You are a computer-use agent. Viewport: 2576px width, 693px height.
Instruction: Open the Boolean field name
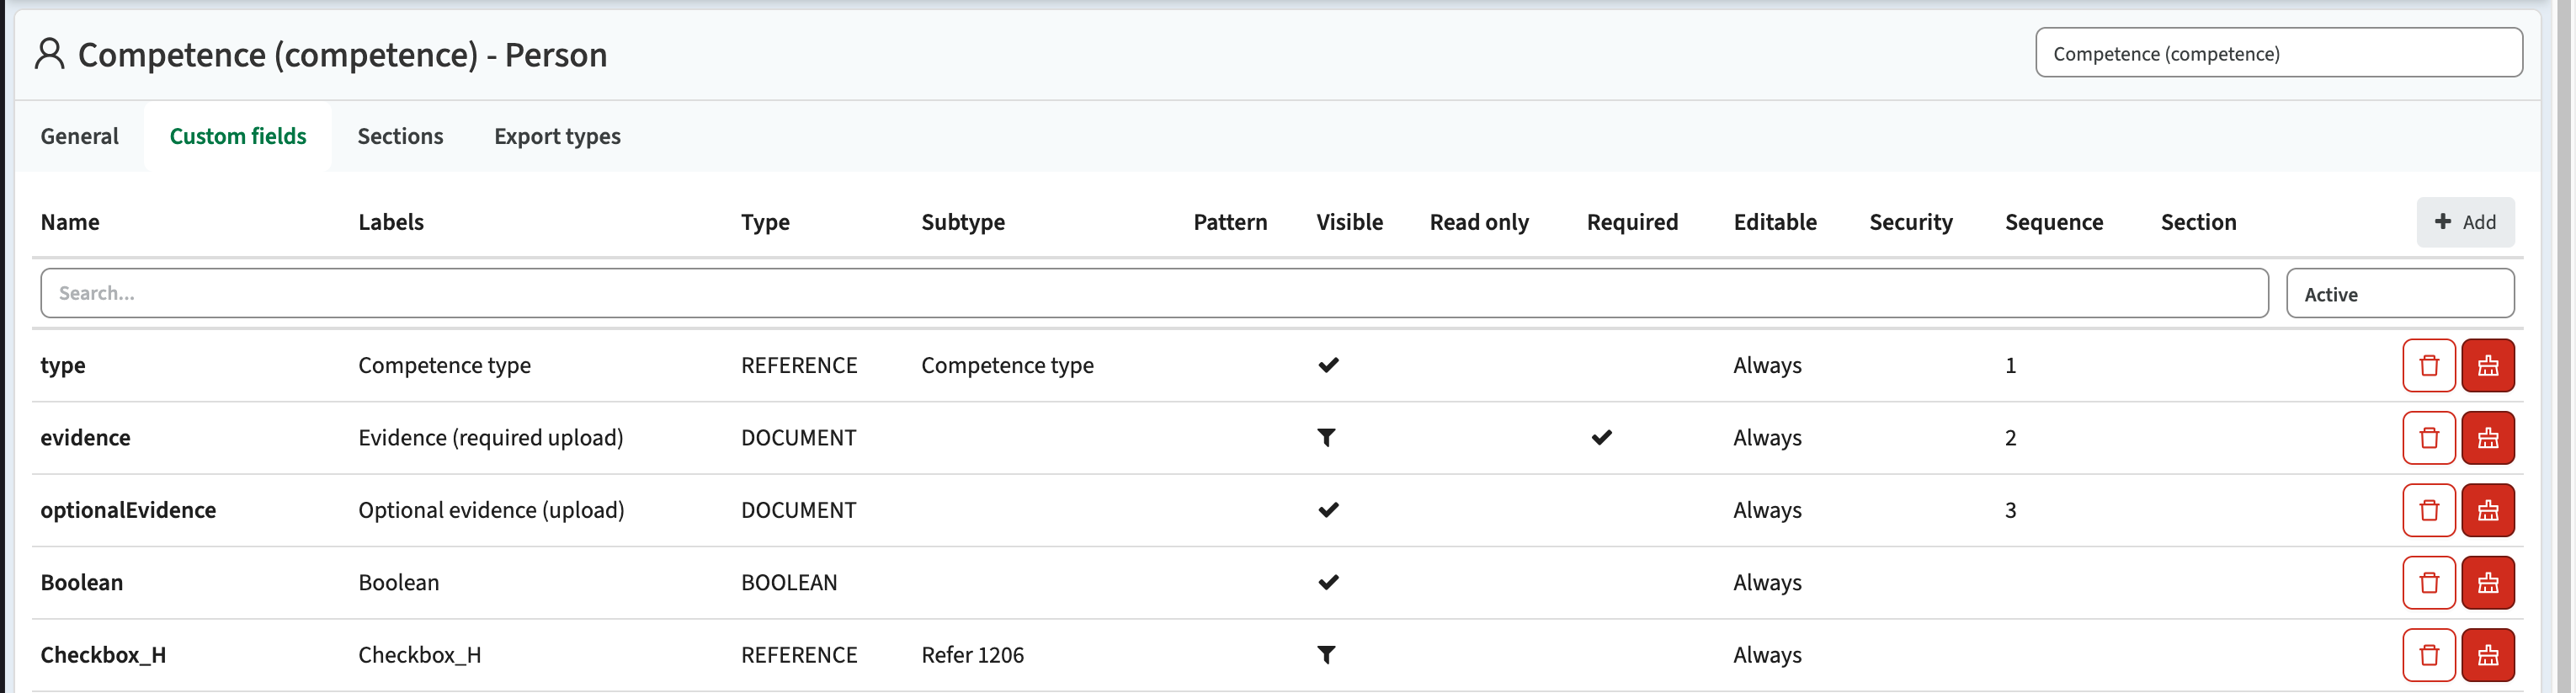coord(82,583)
